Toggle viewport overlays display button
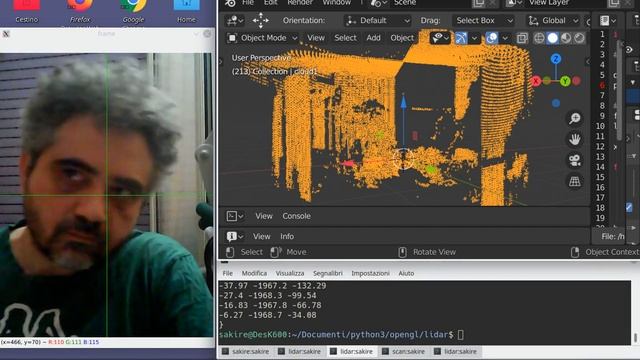 click(x=492, y=38)
